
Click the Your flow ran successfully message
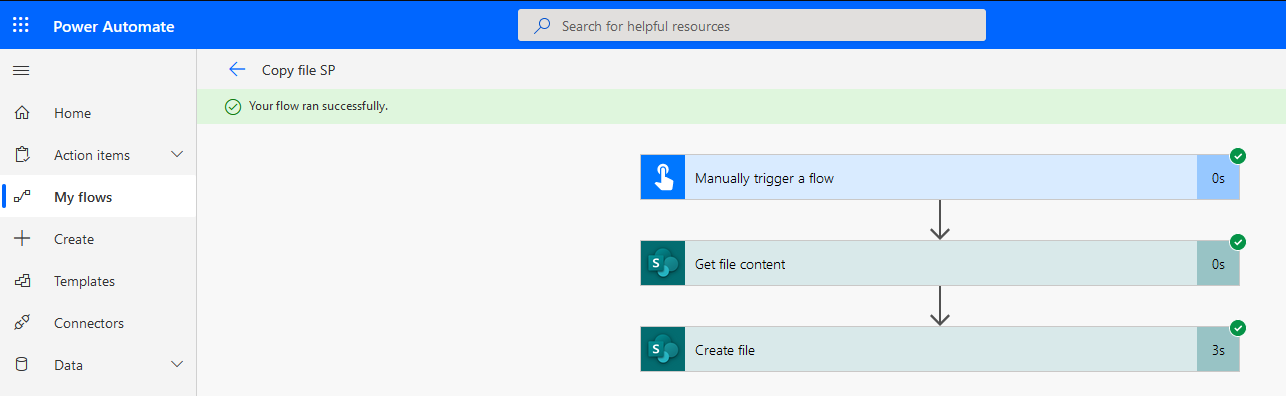click(318, 105)
